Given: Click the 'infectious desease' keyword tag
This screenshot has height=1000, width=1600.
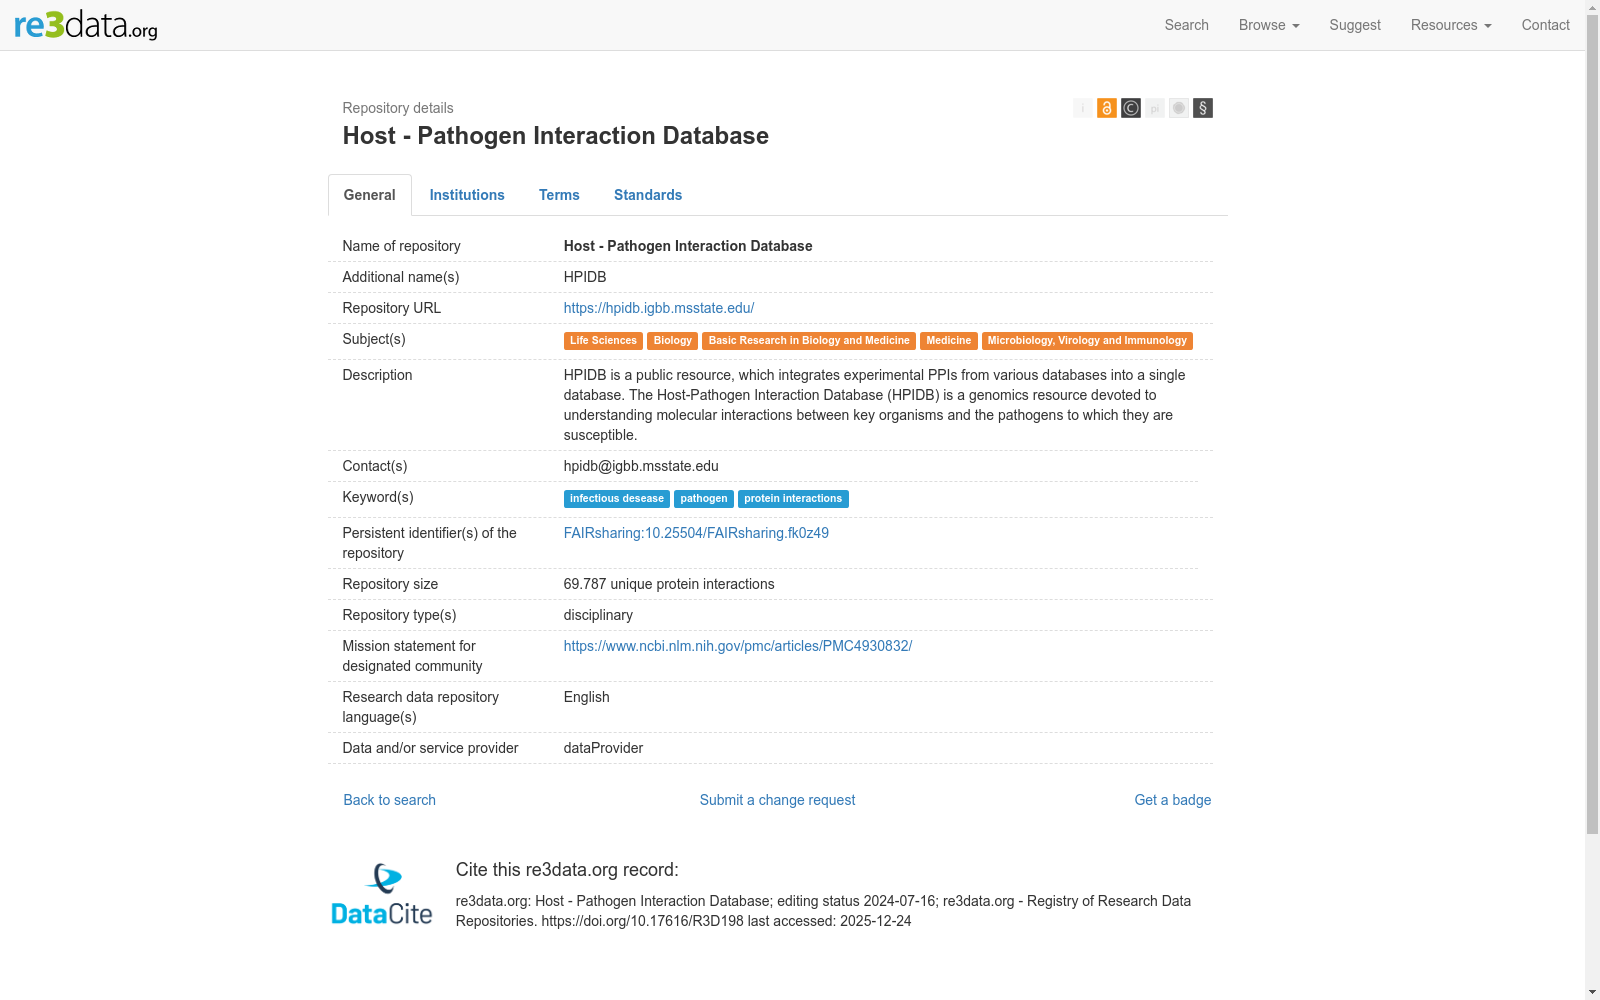Looking at the screenshot, I should 617,499.
